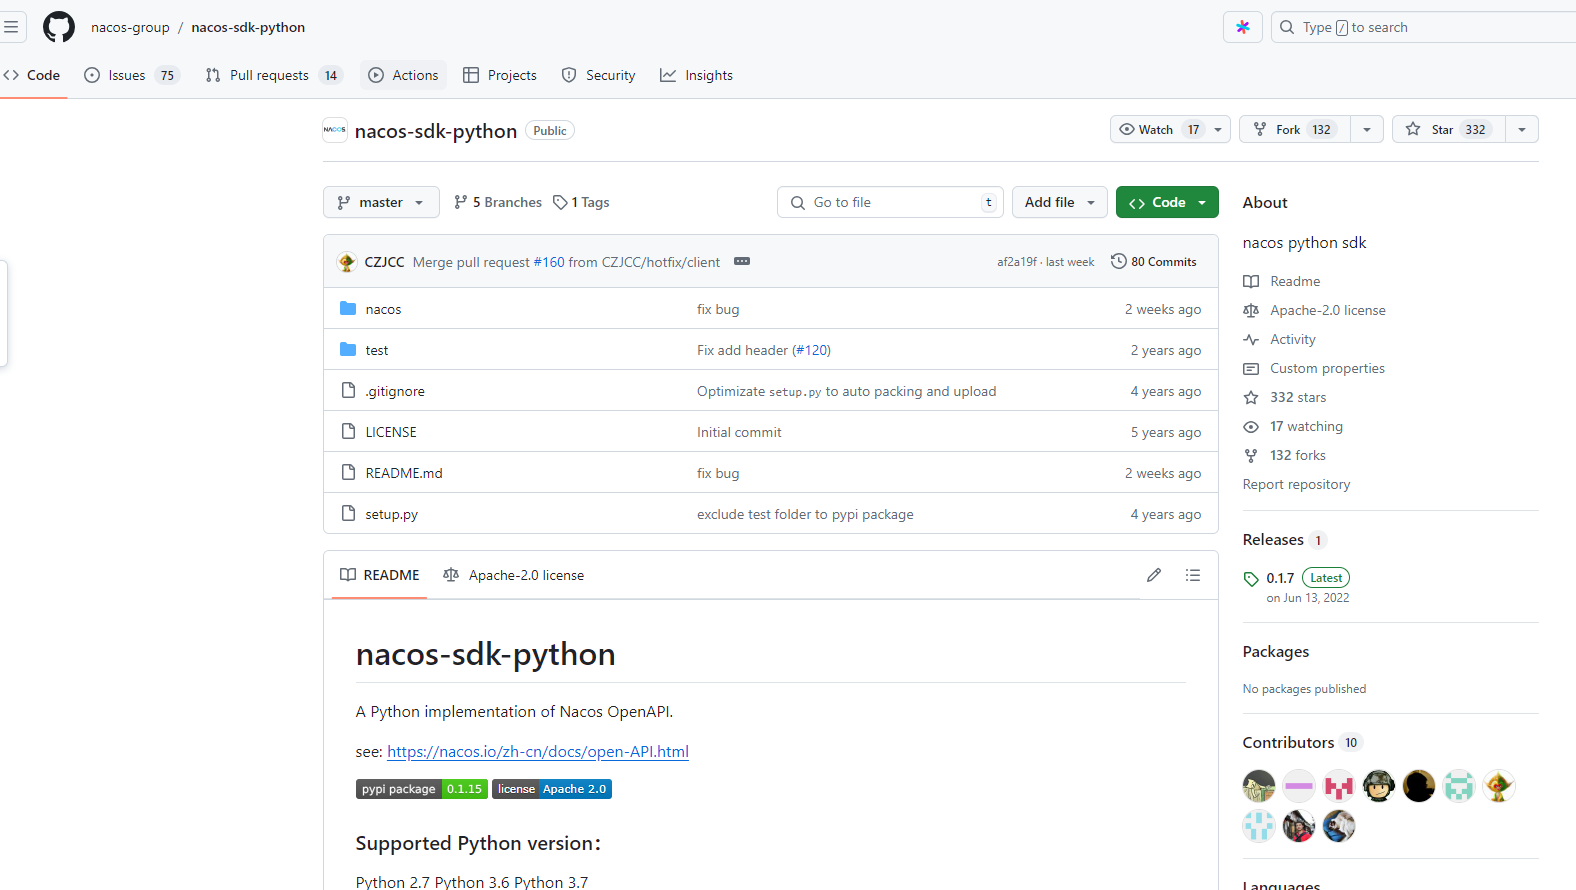Open the Watch notifications dropdown
1576x890 pixels.
pos(1170,129)
